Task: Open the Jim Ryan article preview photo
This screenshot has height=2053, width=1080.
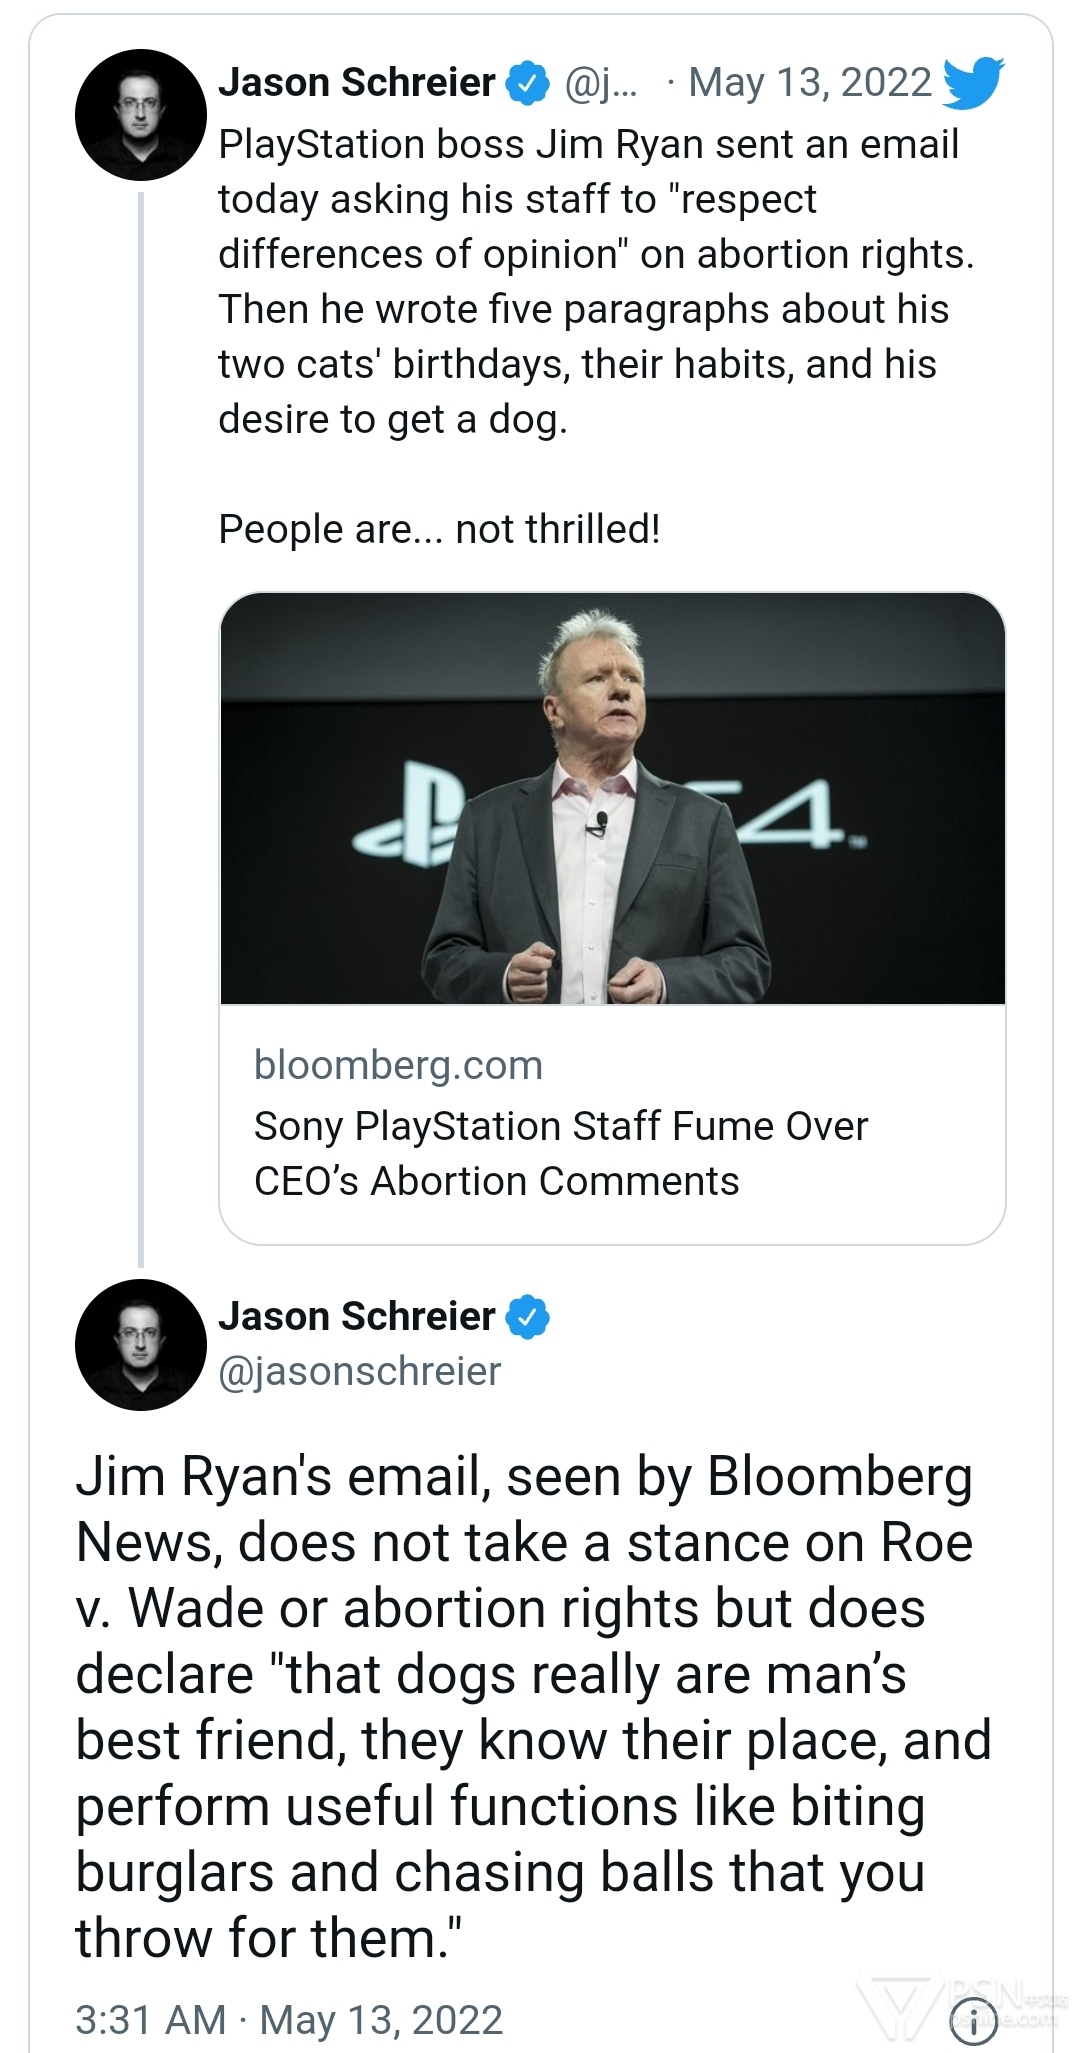Action: (x=612, y=798)
